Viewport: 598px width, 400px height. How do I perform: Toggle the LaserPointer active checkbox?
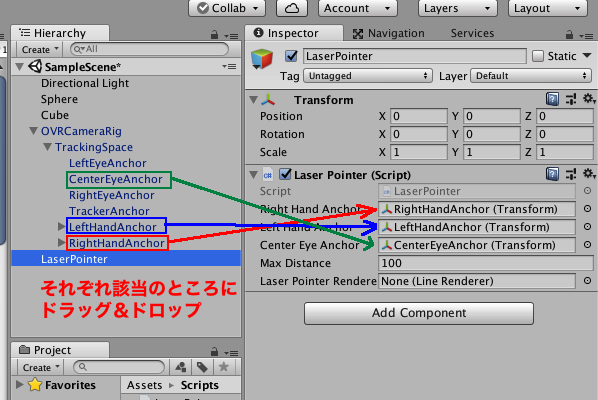291,56
